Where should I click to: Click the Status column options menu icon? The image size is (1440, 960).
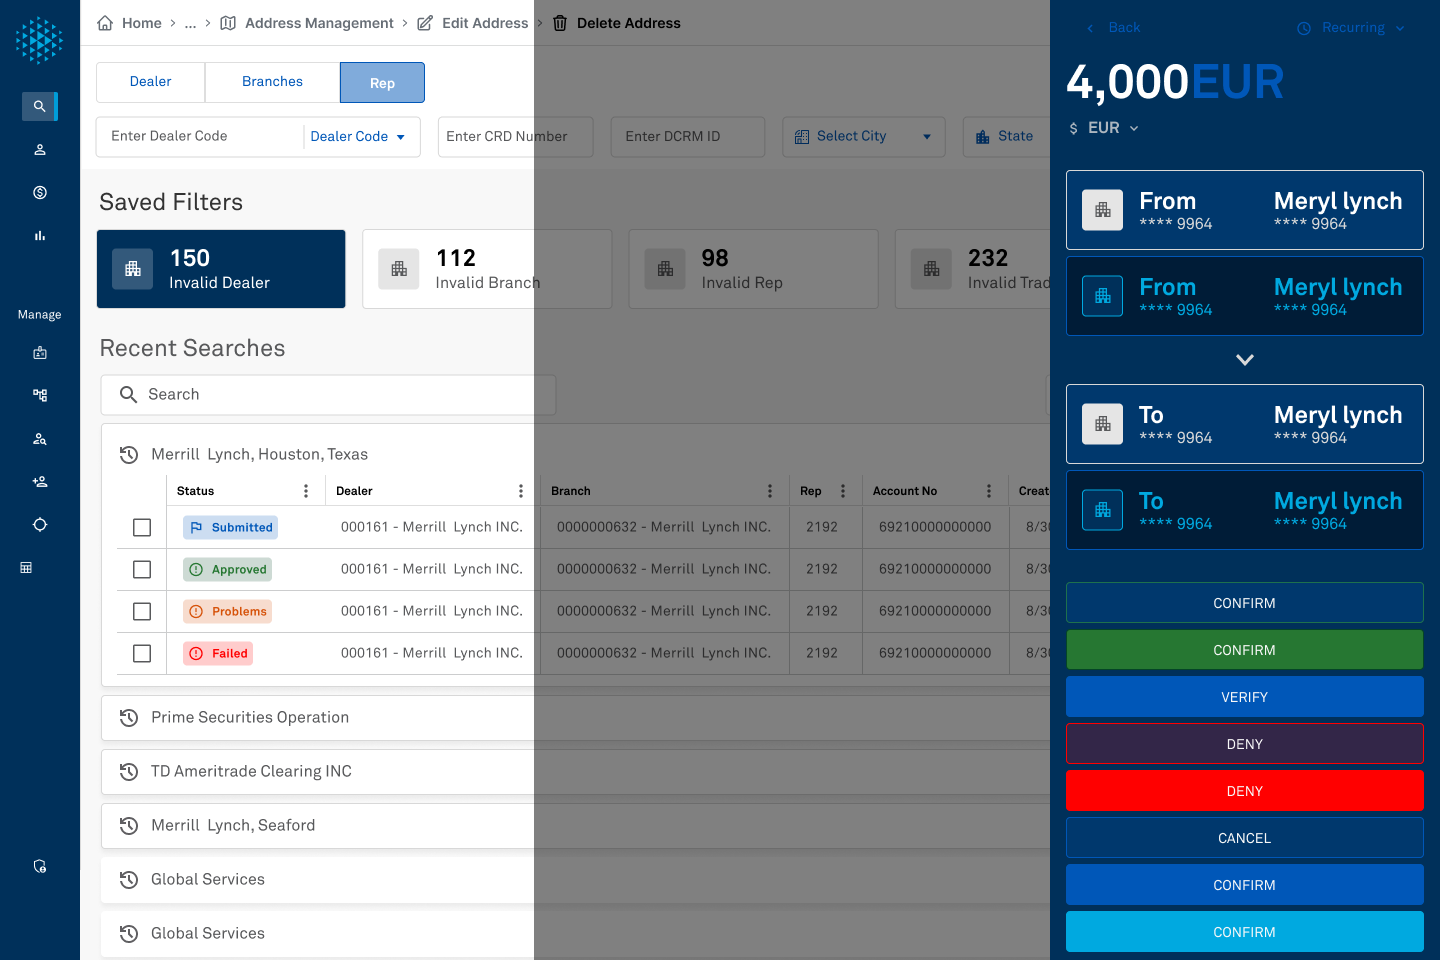click(x=306, y=491)
